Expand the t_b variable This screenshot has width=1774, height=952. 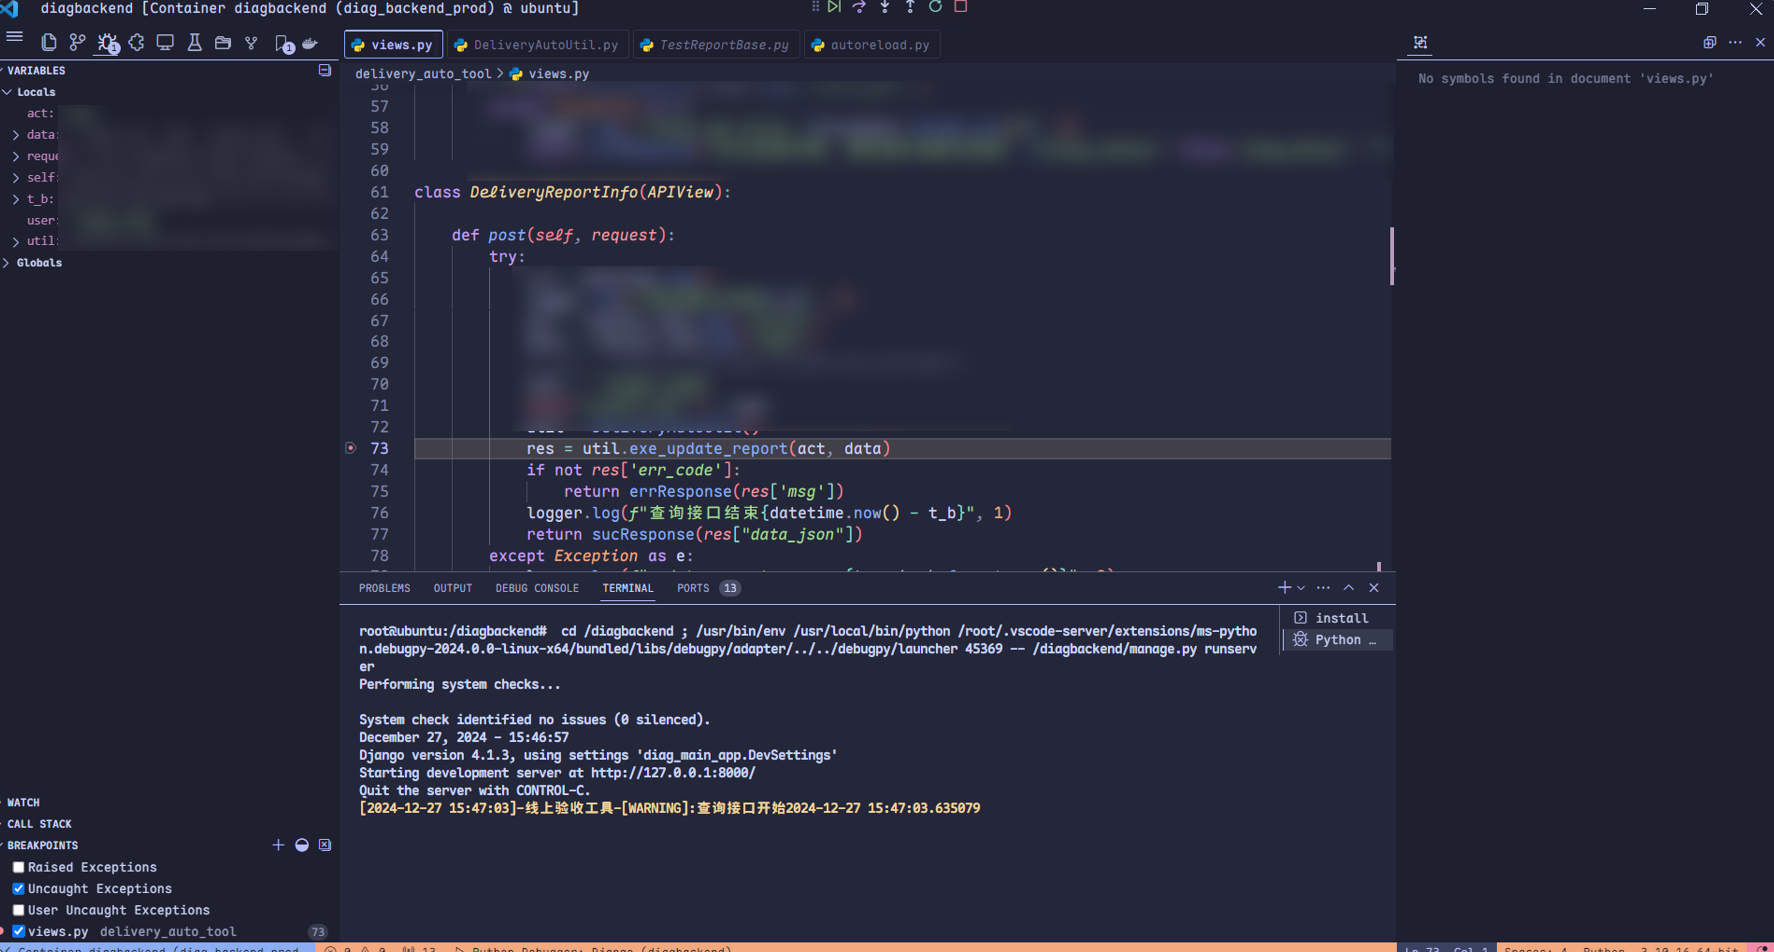[16, 199]
